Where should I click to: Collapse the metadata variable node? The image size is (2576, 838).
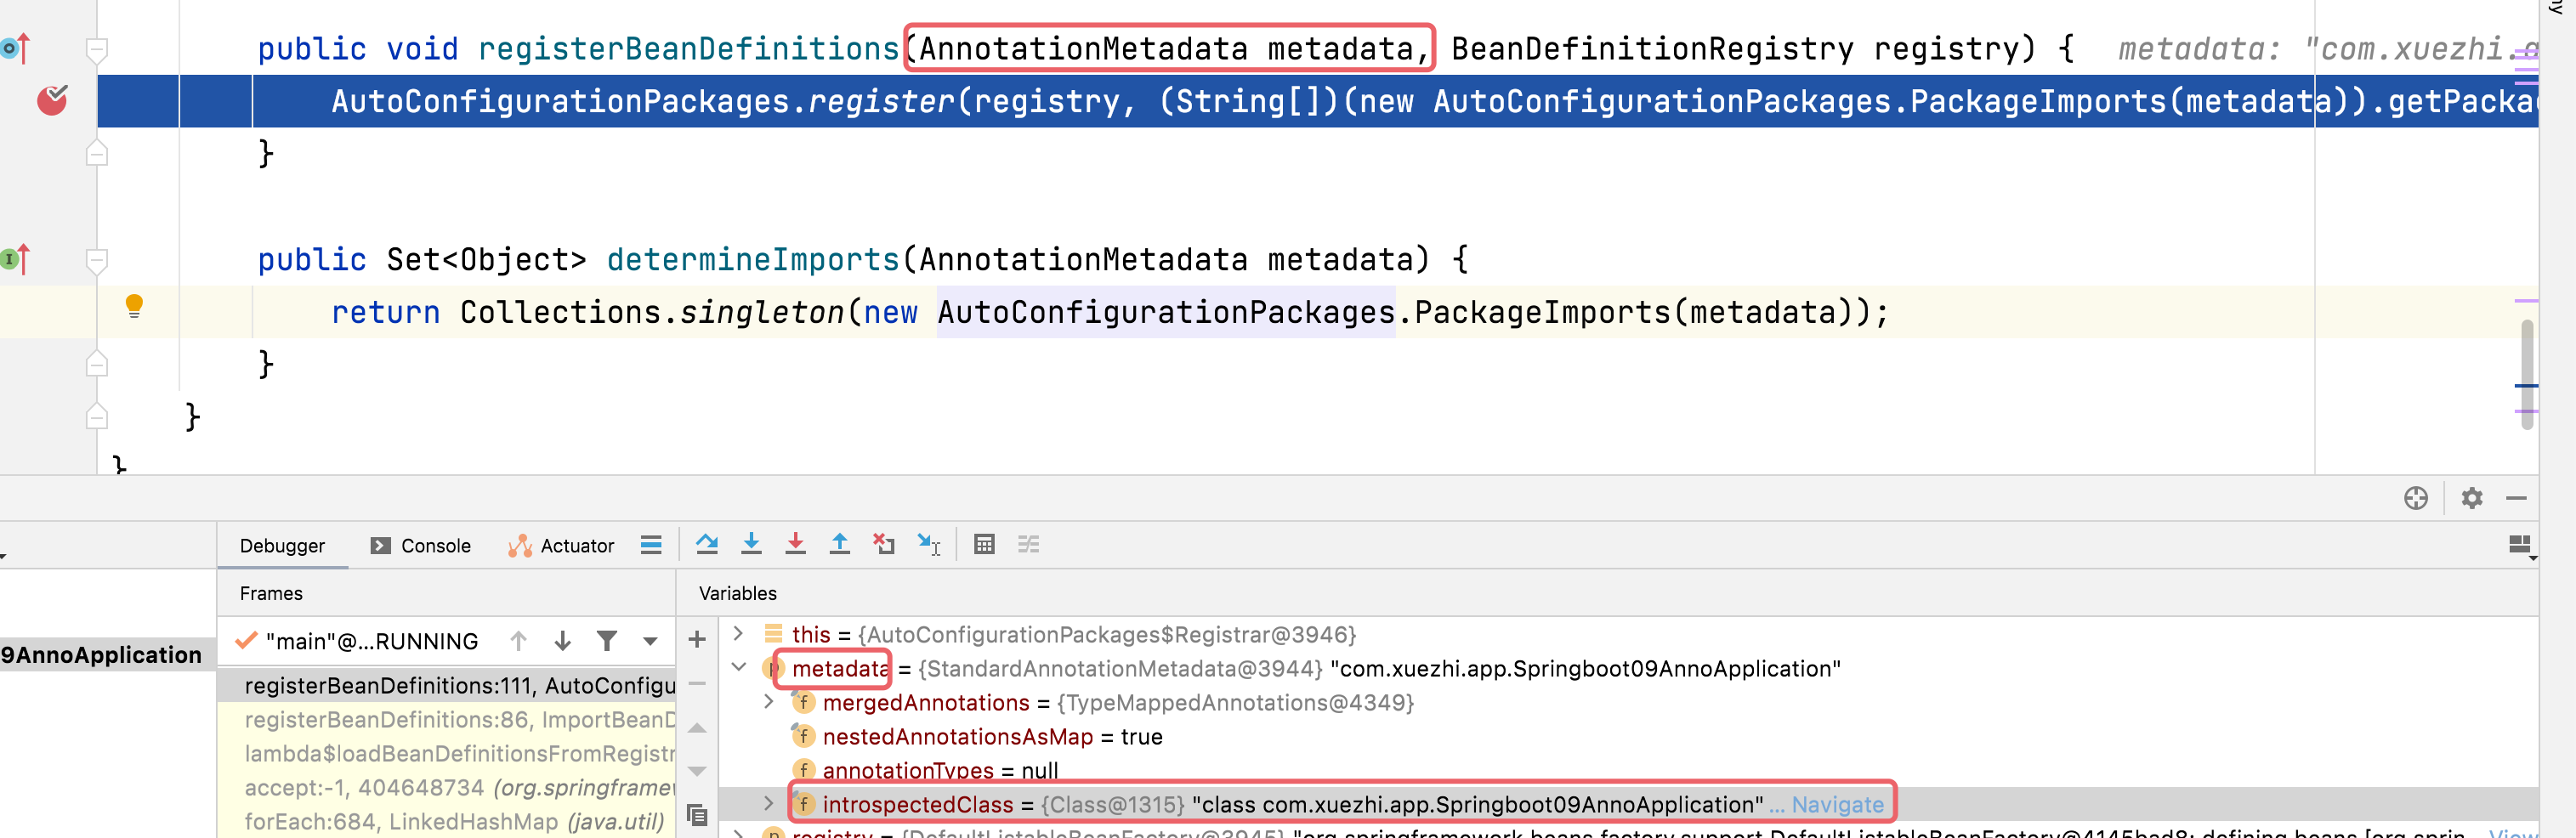739,667
